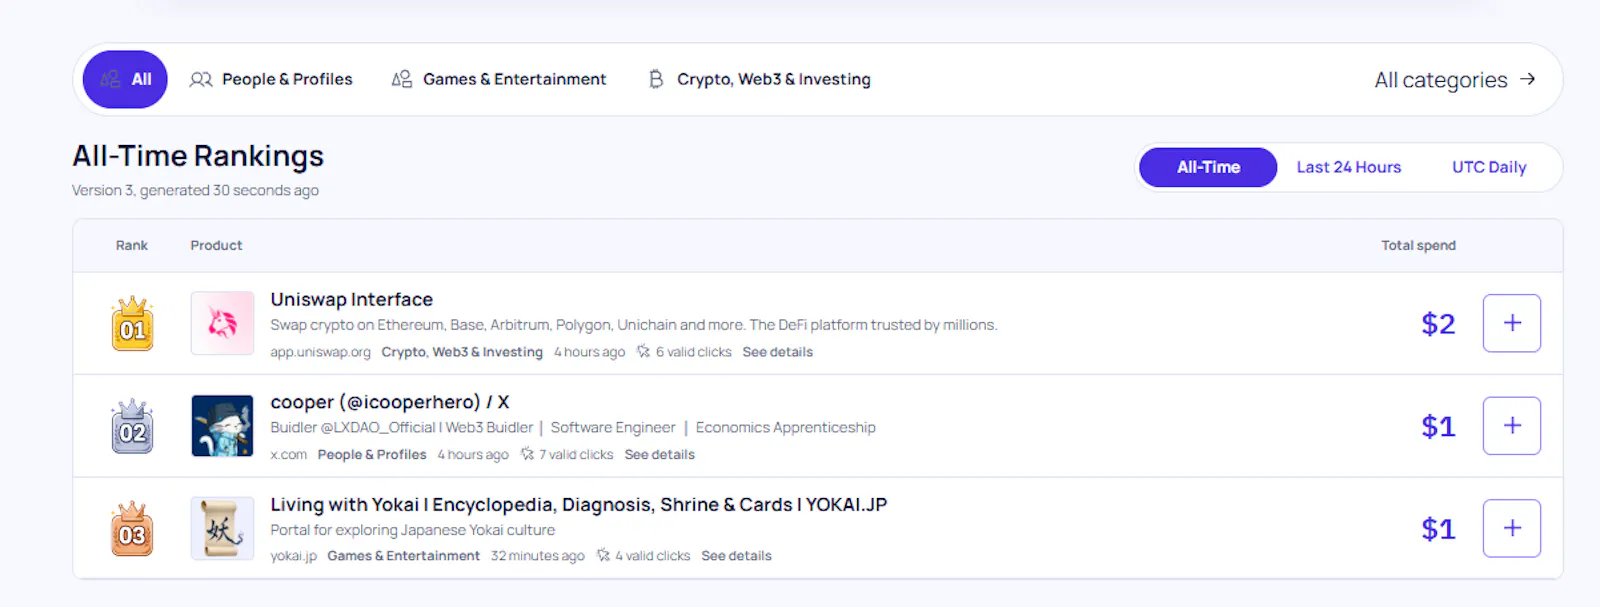Click the Product column header
The height and width of the screenshot is (607, 1600).
click(216, 245)
